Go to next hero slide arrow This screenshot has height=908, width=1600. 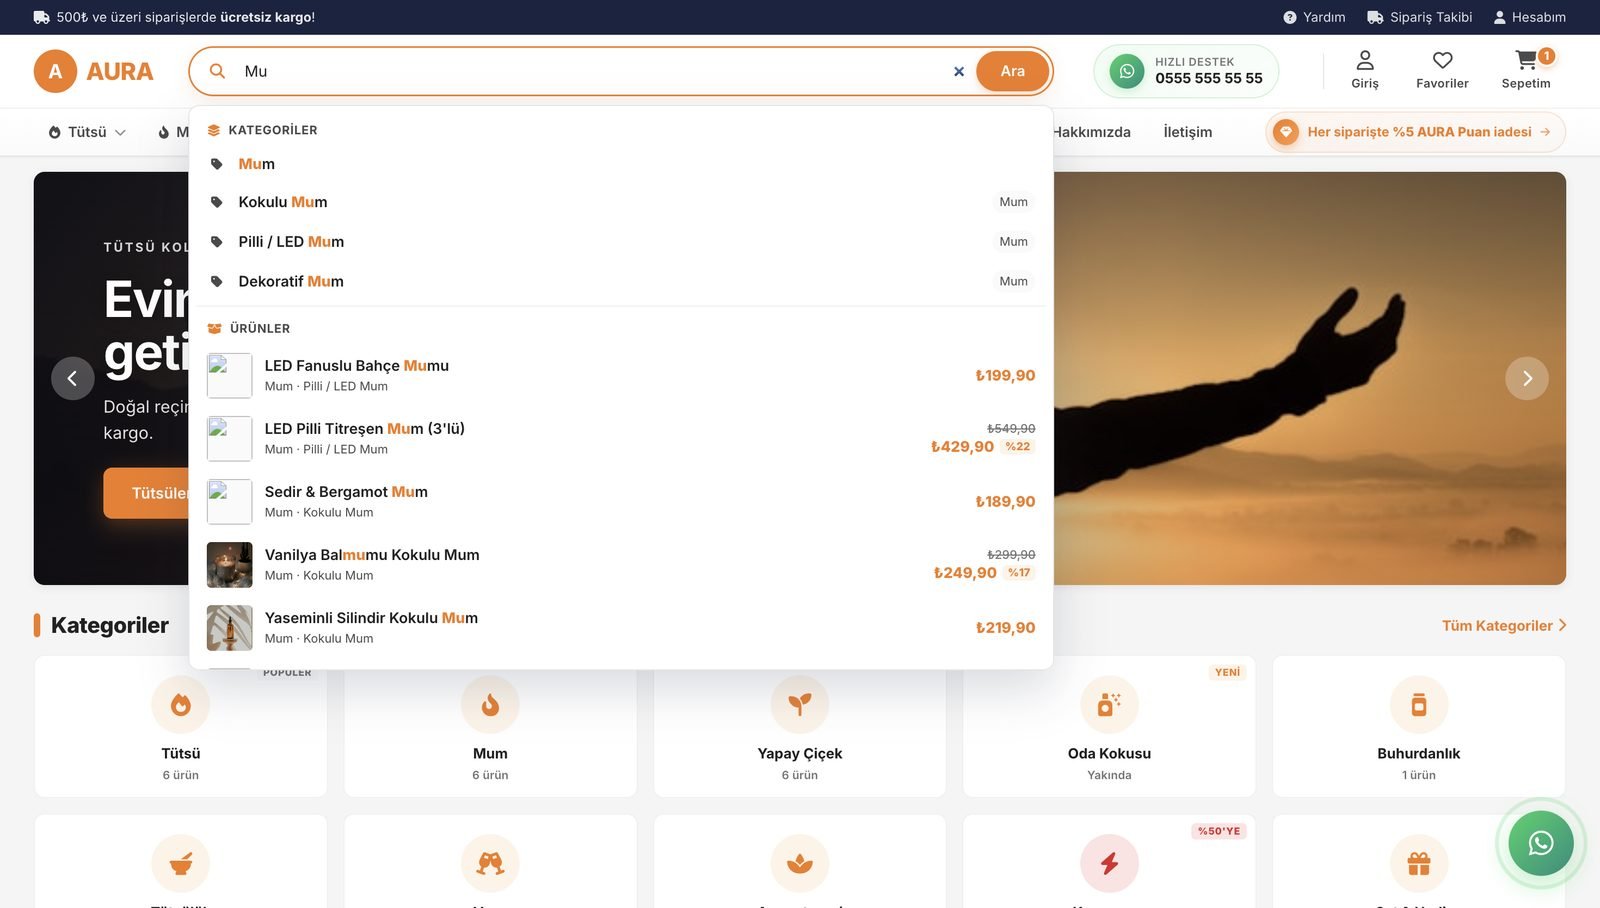click(x=1527, y=378)
